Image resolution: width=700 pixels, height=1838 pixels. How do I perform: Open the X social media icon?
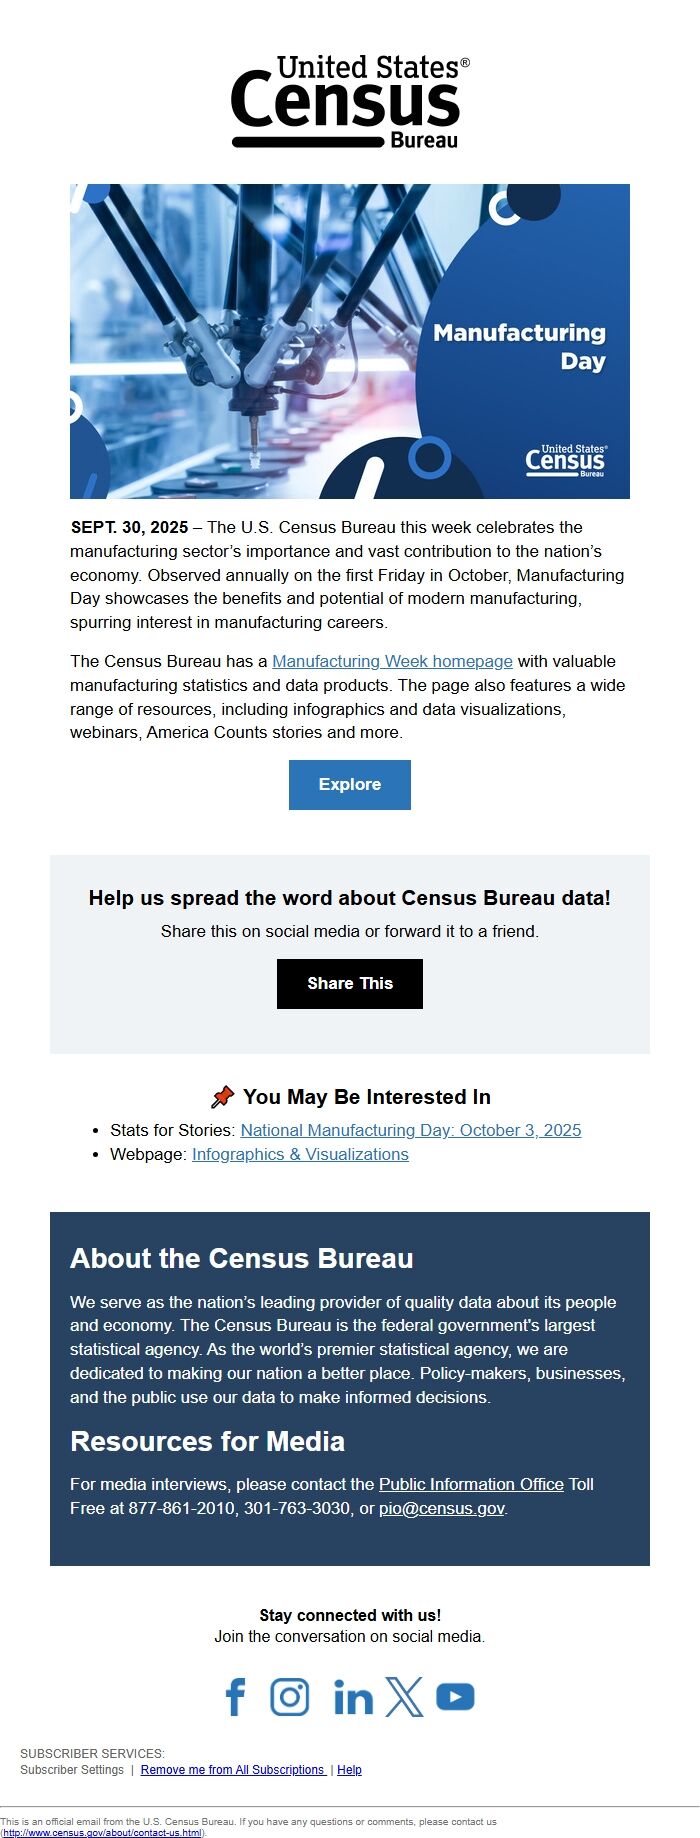404,1697
